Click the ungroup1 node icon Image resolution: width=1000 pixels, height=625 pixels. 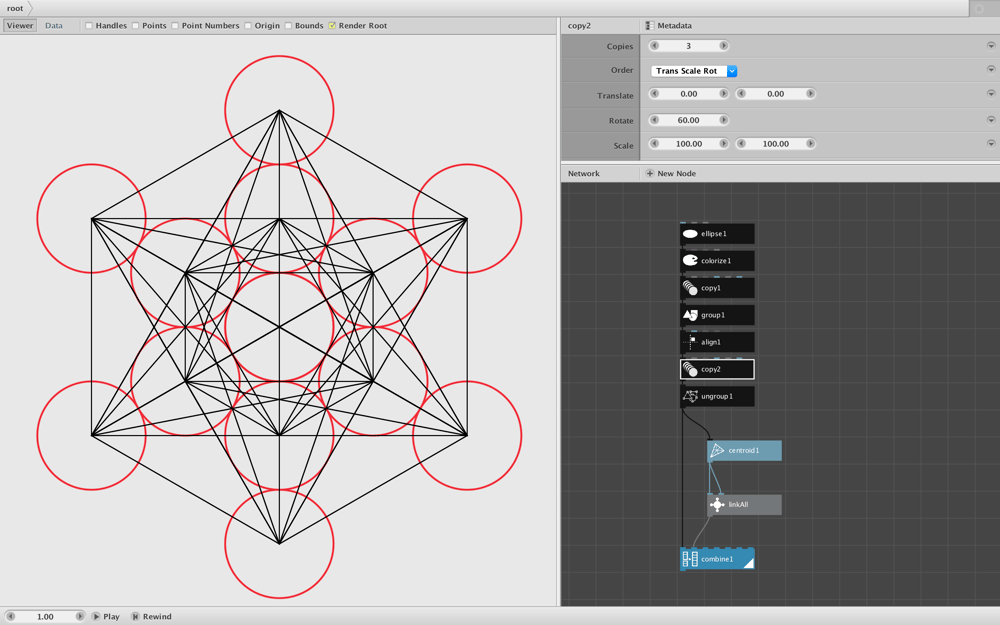pyautogui.click(x=690, y=397)
